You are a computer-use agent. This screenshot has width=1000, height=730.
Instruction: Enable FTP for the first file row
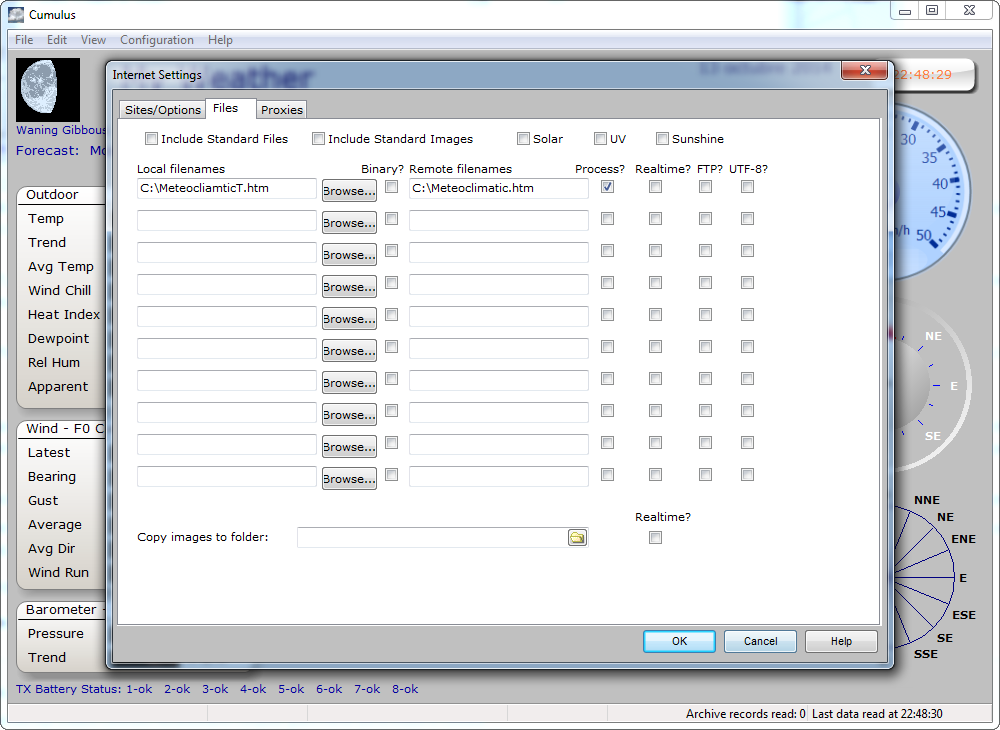(x=705, y=187)
